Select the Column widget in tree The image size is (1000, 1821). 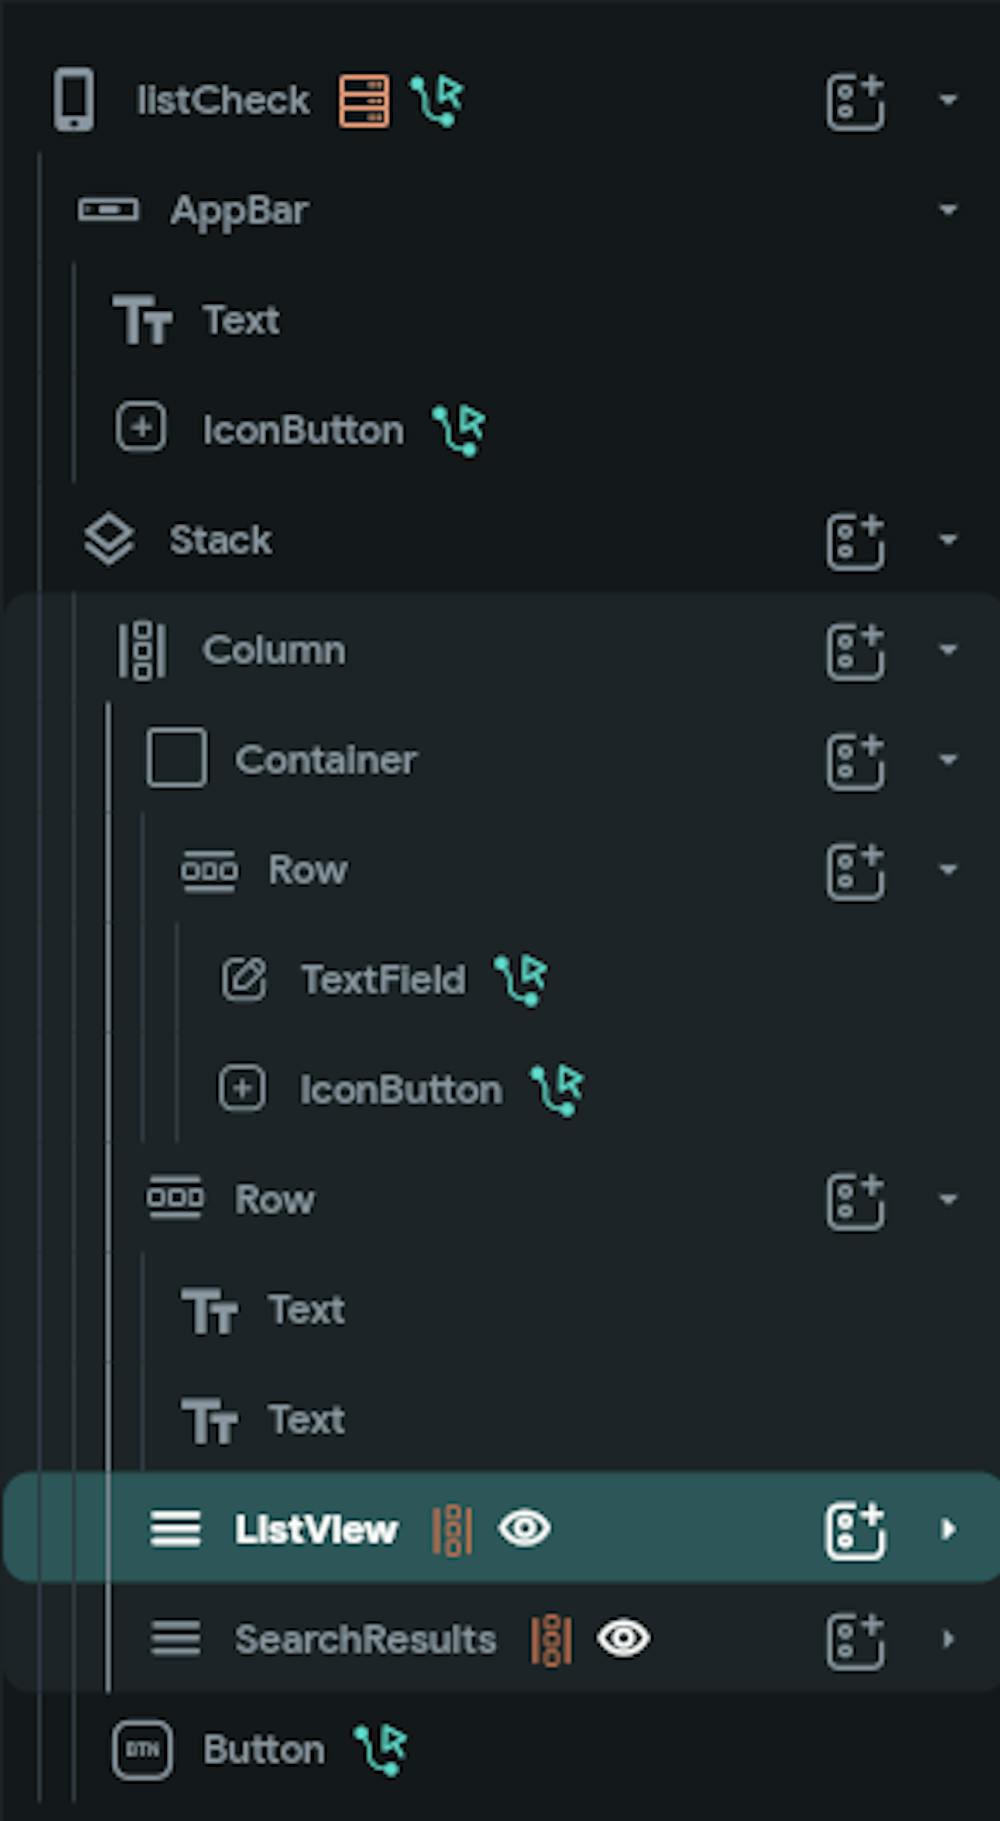274,650
